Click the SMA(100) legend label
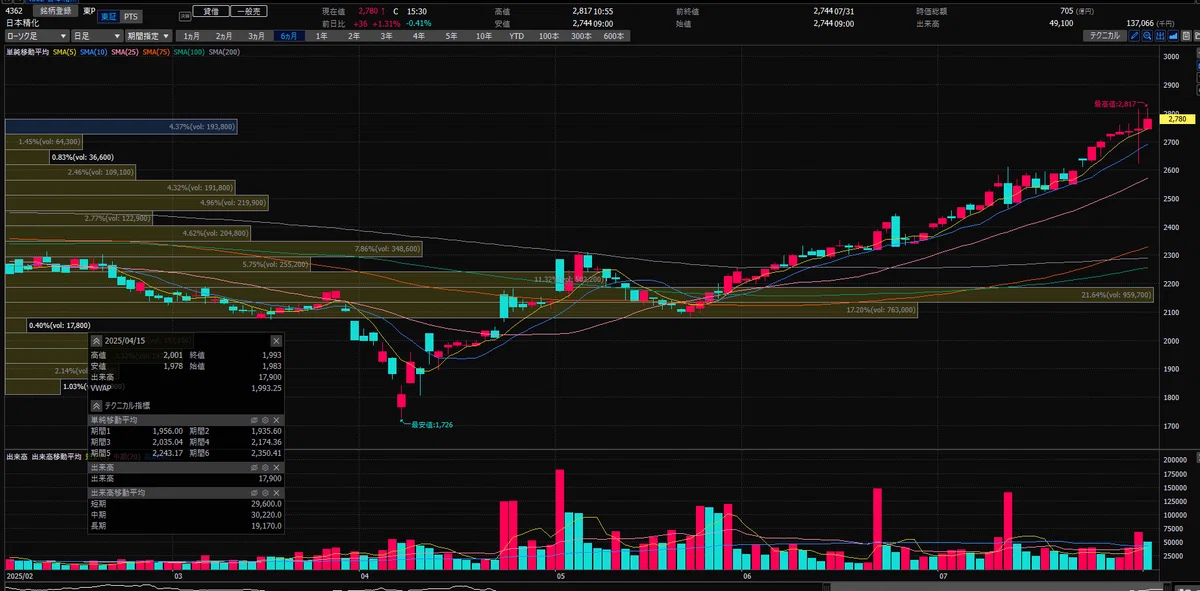Image resolution: width=1200 pixels, height=591 pixels. click(x=190, y=52)
